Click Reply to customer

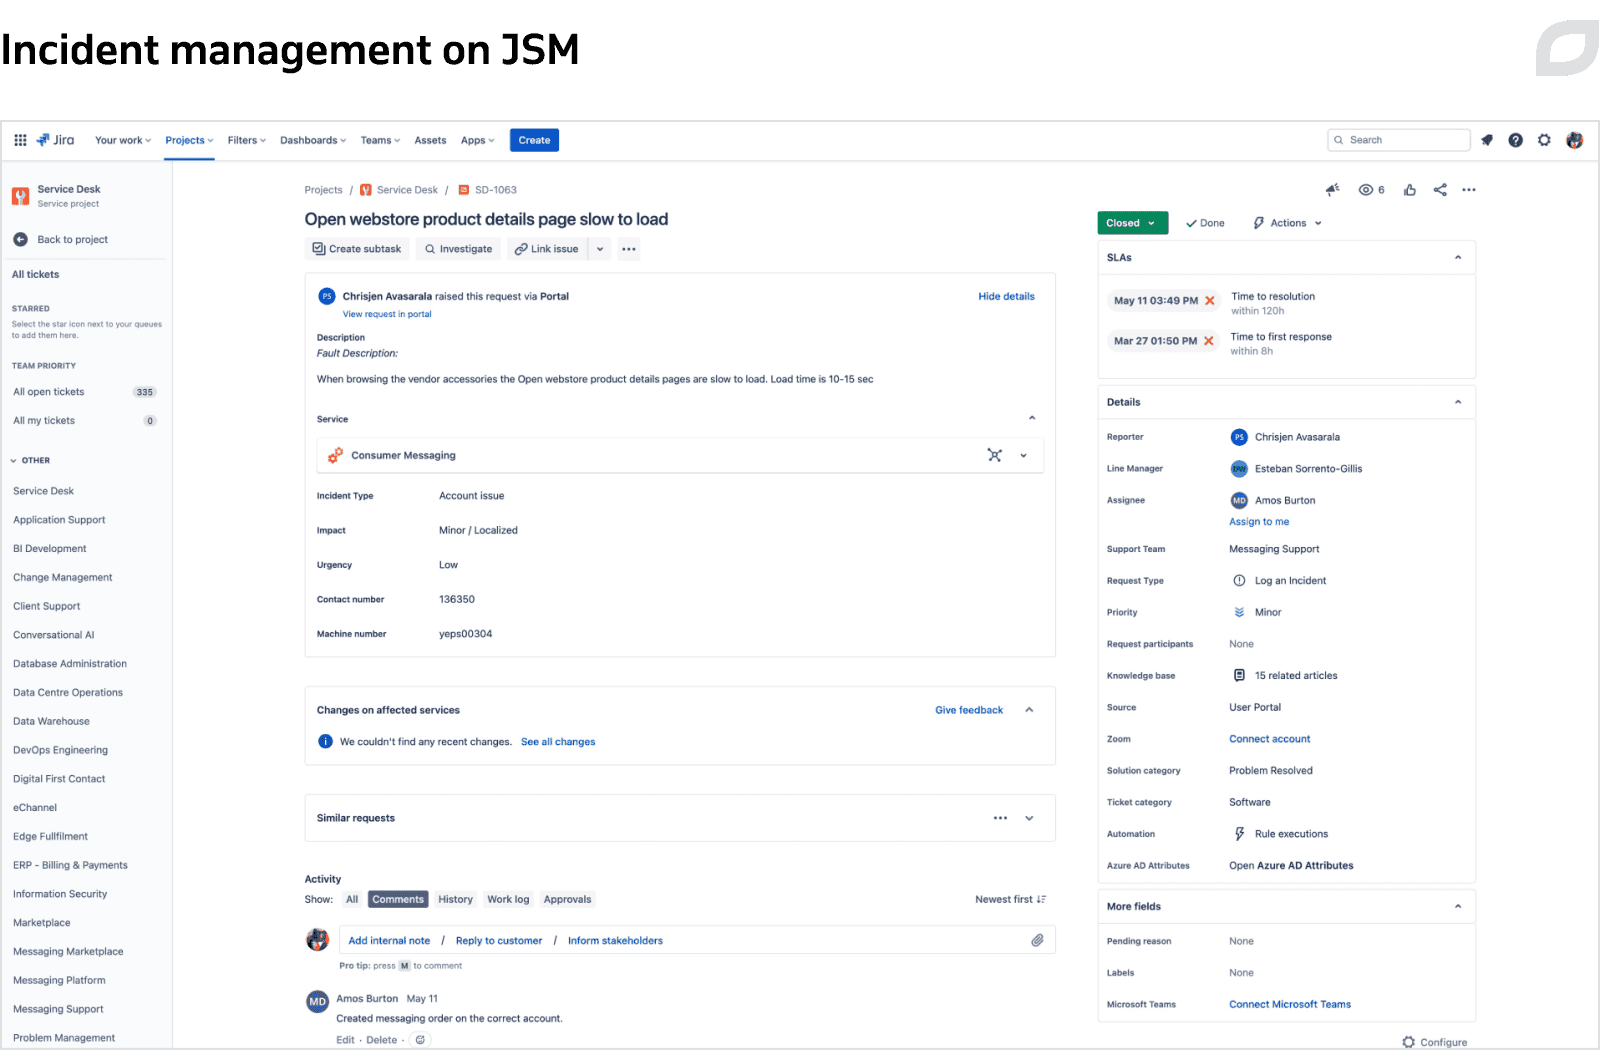coord(499,940)
